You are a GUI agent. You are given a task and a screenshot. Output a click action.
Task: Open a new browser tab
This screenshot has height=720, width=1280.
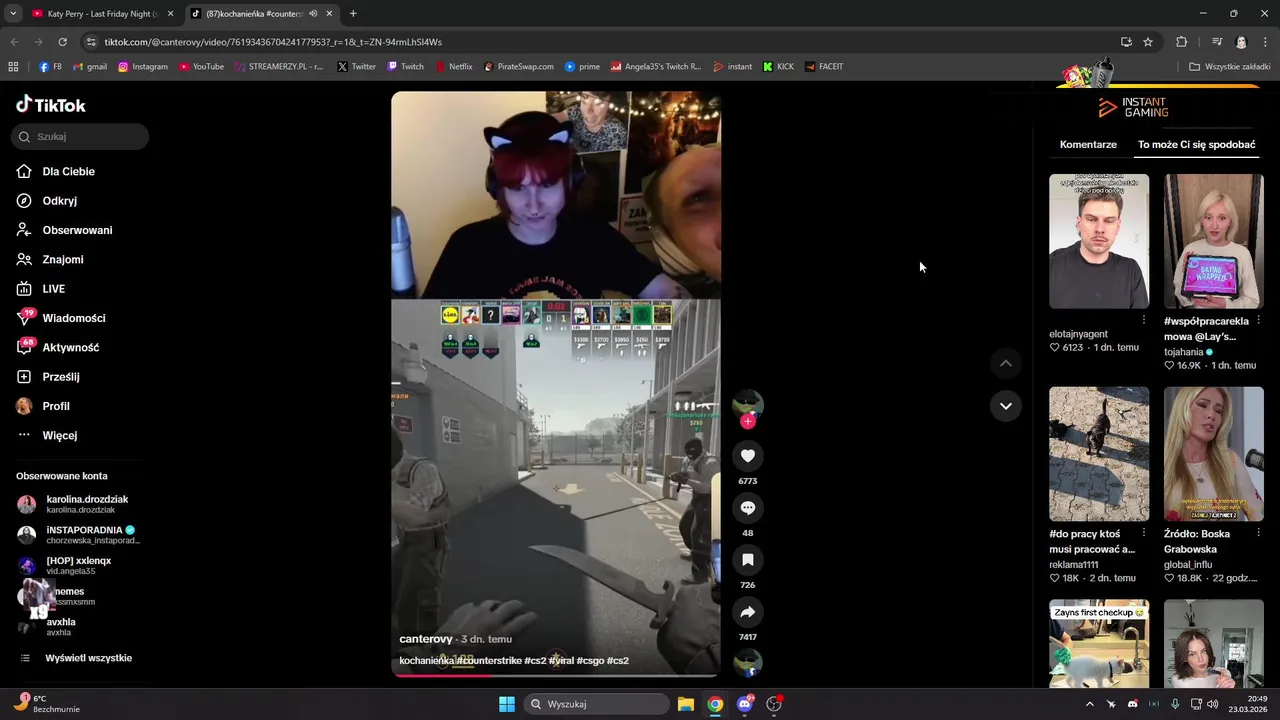tap(353, 14)
